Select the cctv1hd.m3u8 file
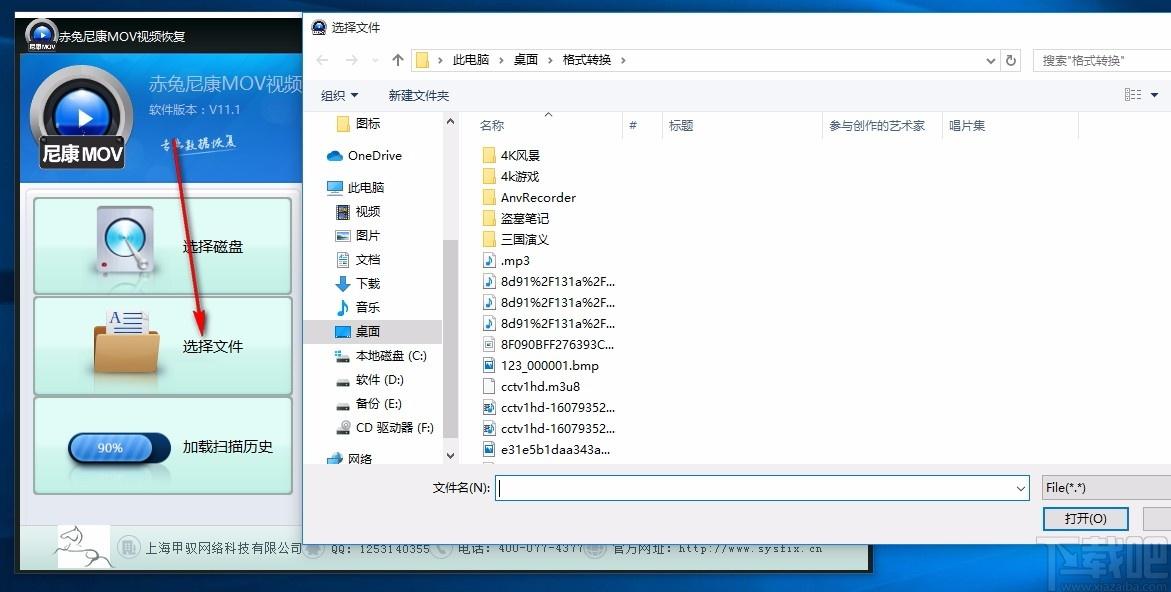The width and height of the screenshot is (1171, 592). click(532, 386)
